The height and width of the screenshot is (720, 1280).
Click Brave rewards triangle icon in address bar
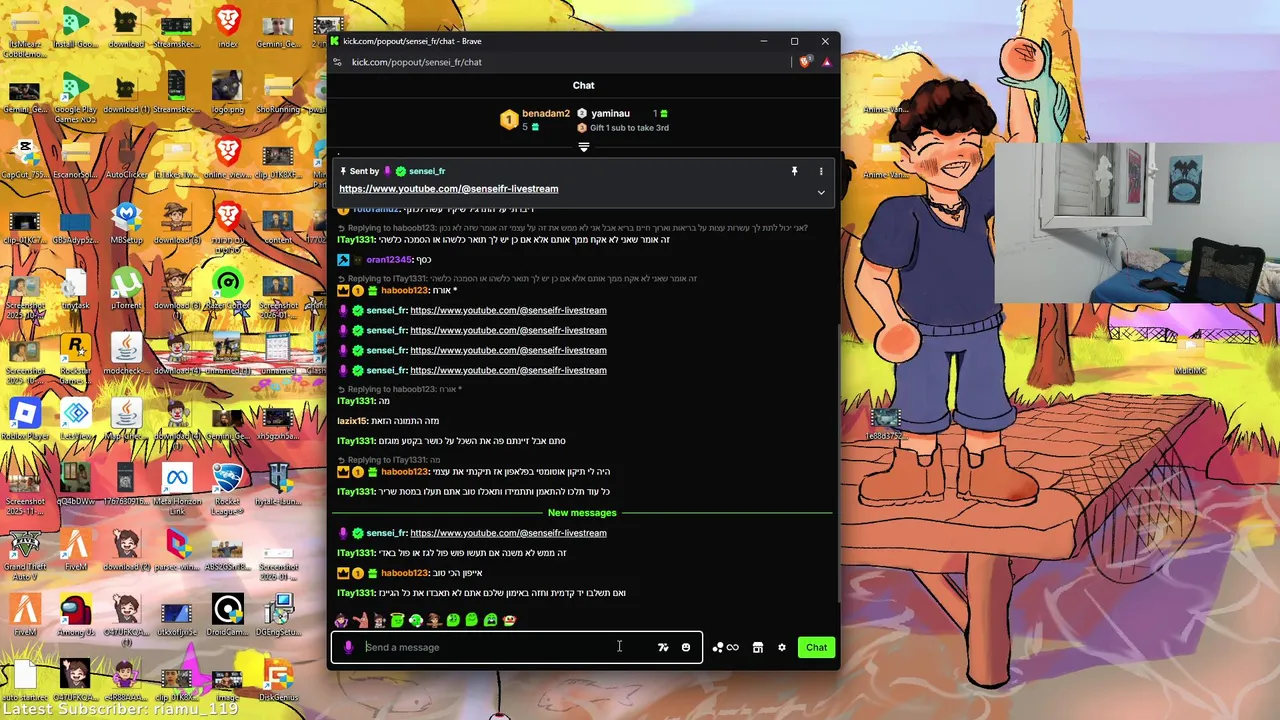[x=826, y=62]
